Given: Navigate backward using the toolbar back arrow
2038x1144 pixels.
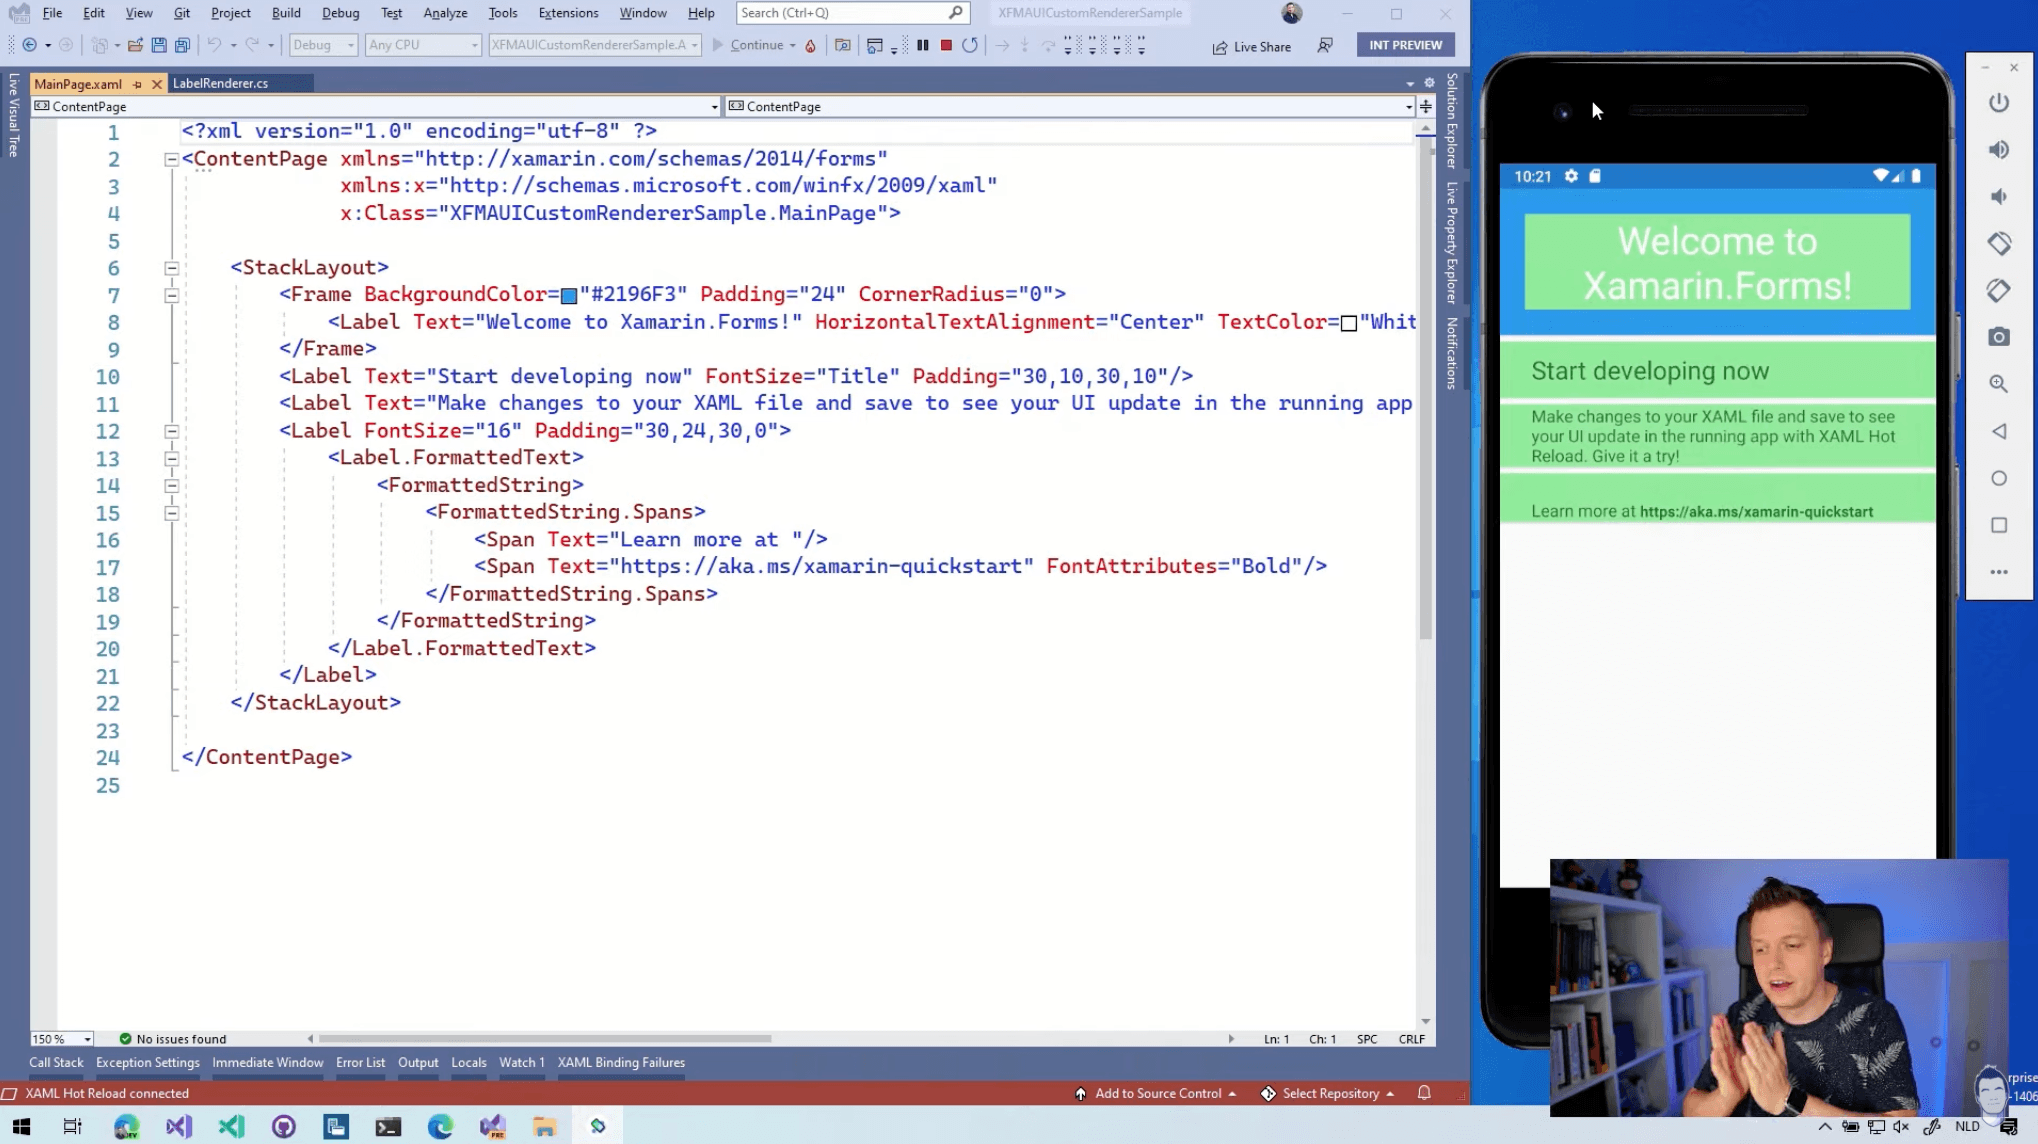Looking at the screenshot, I should click(x=30, y=45).
